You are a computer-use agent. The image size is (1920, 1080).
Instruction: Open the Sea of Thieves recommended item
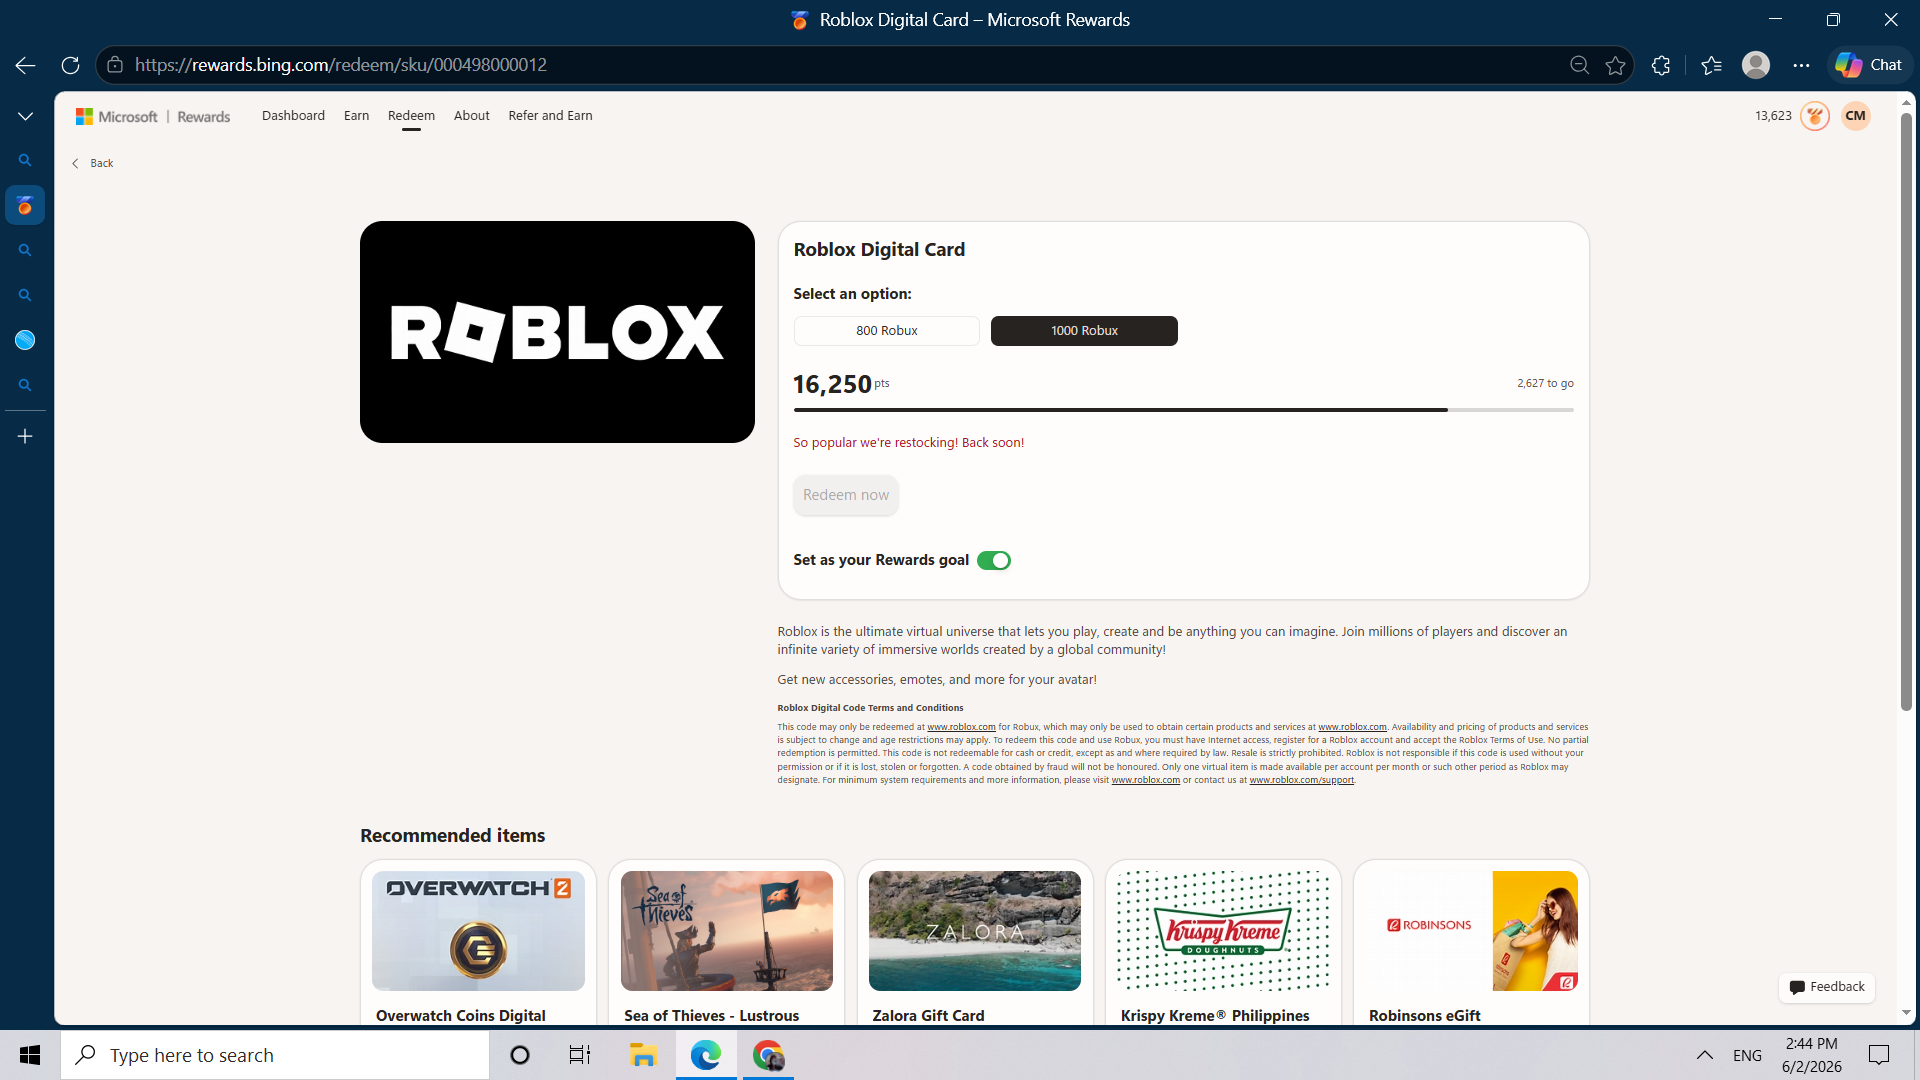pos(726,942)
